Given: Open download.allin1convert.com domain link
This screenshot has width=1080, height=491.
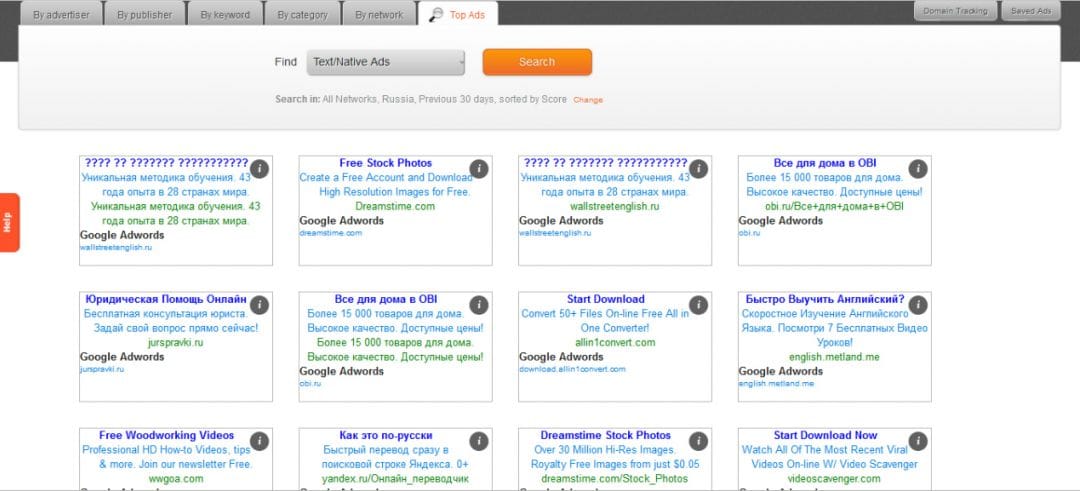Looking at the screenshot, I should 572,370.
